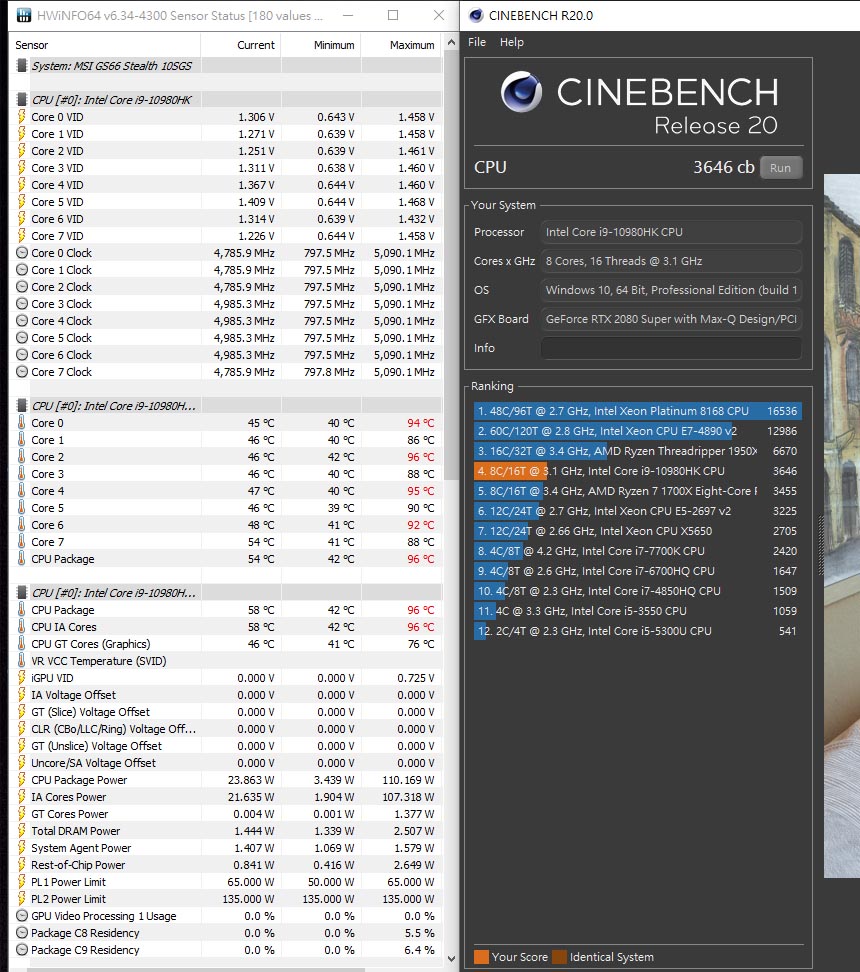Click the HWiNFO scrollbar up arrow
The width and height of the screenshot is (860, 972).
(x=451, y=43)
